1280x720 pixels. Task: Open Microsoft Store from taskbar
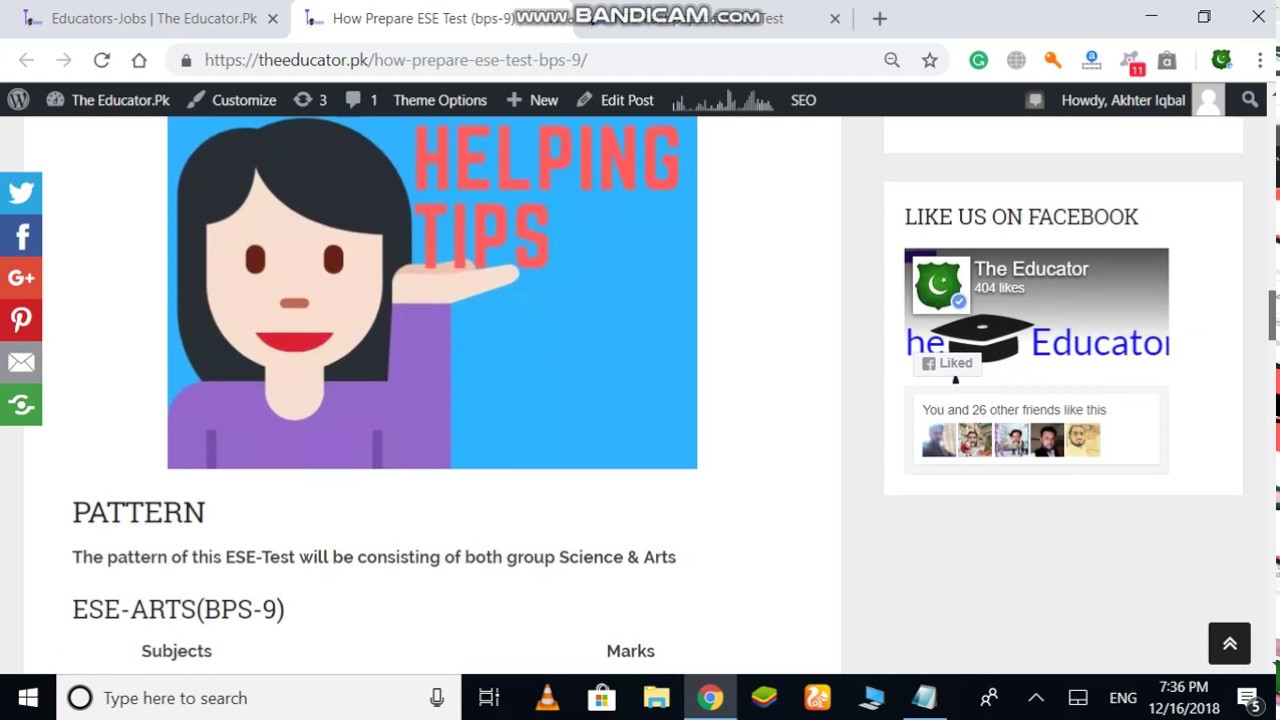pos(601,698)
